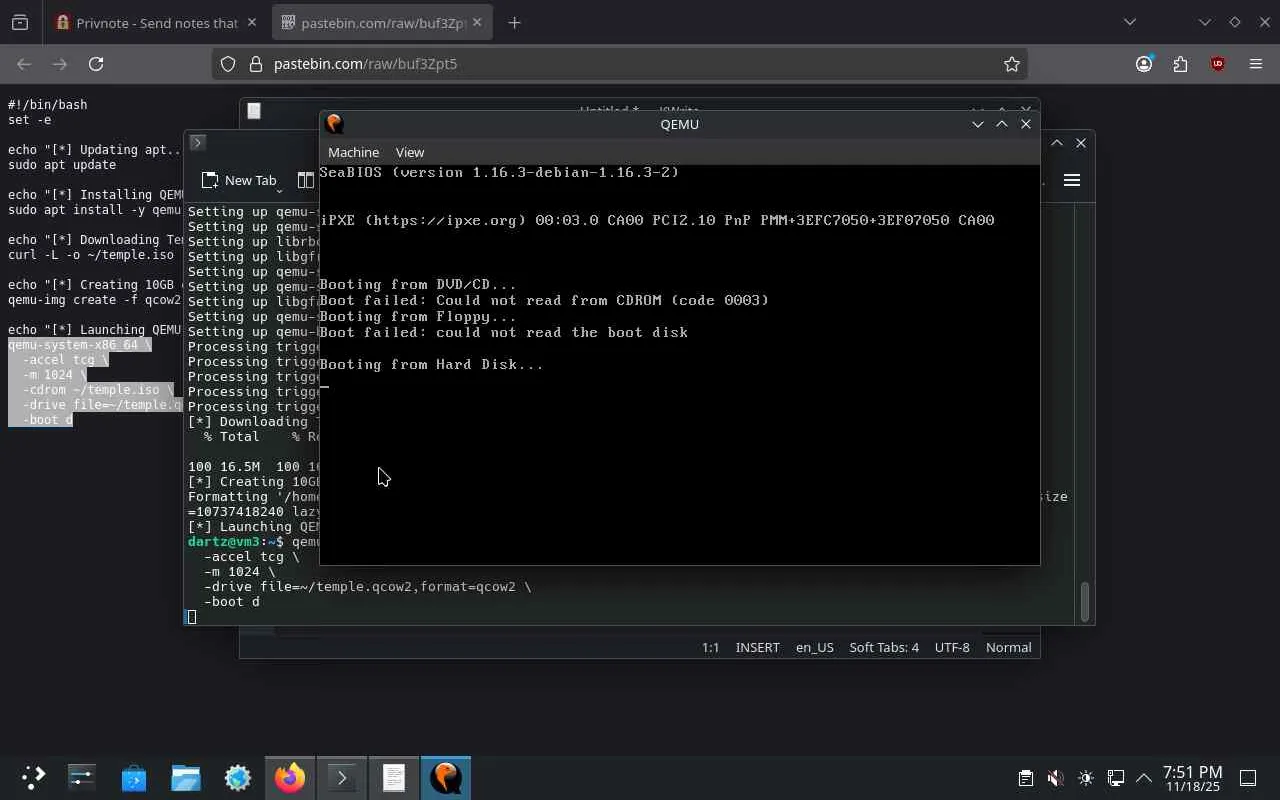Switch to the Privnote browser tab
The width and height of the screenshot is (1280, 800).
(x=157, y=22)
